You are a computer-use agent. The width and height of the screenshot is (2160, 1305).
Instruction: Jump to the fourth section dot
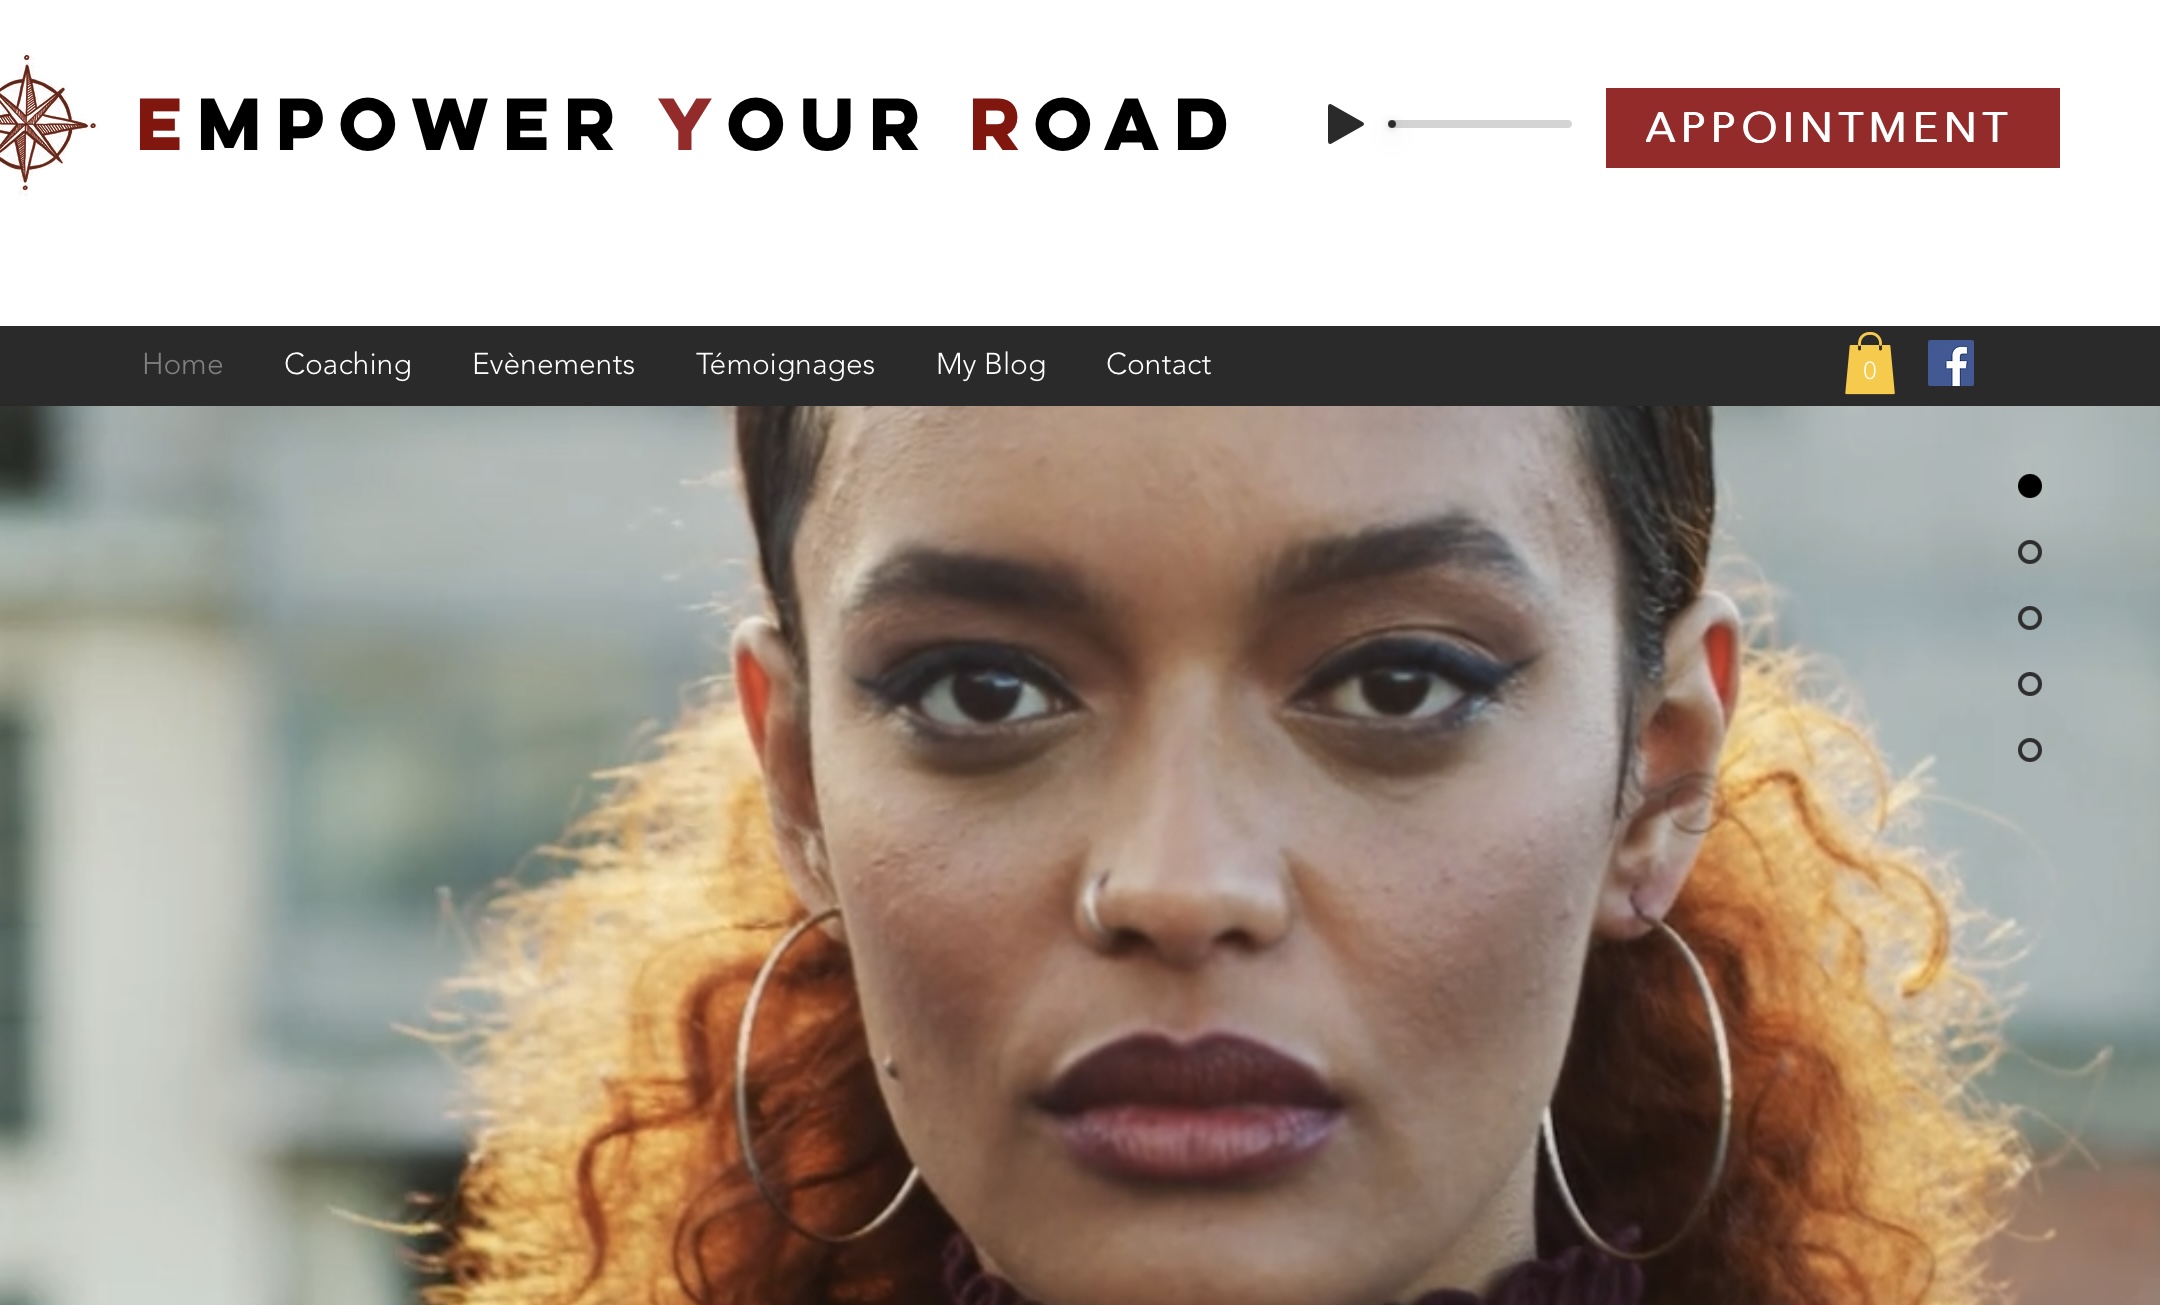(2029, 684)
